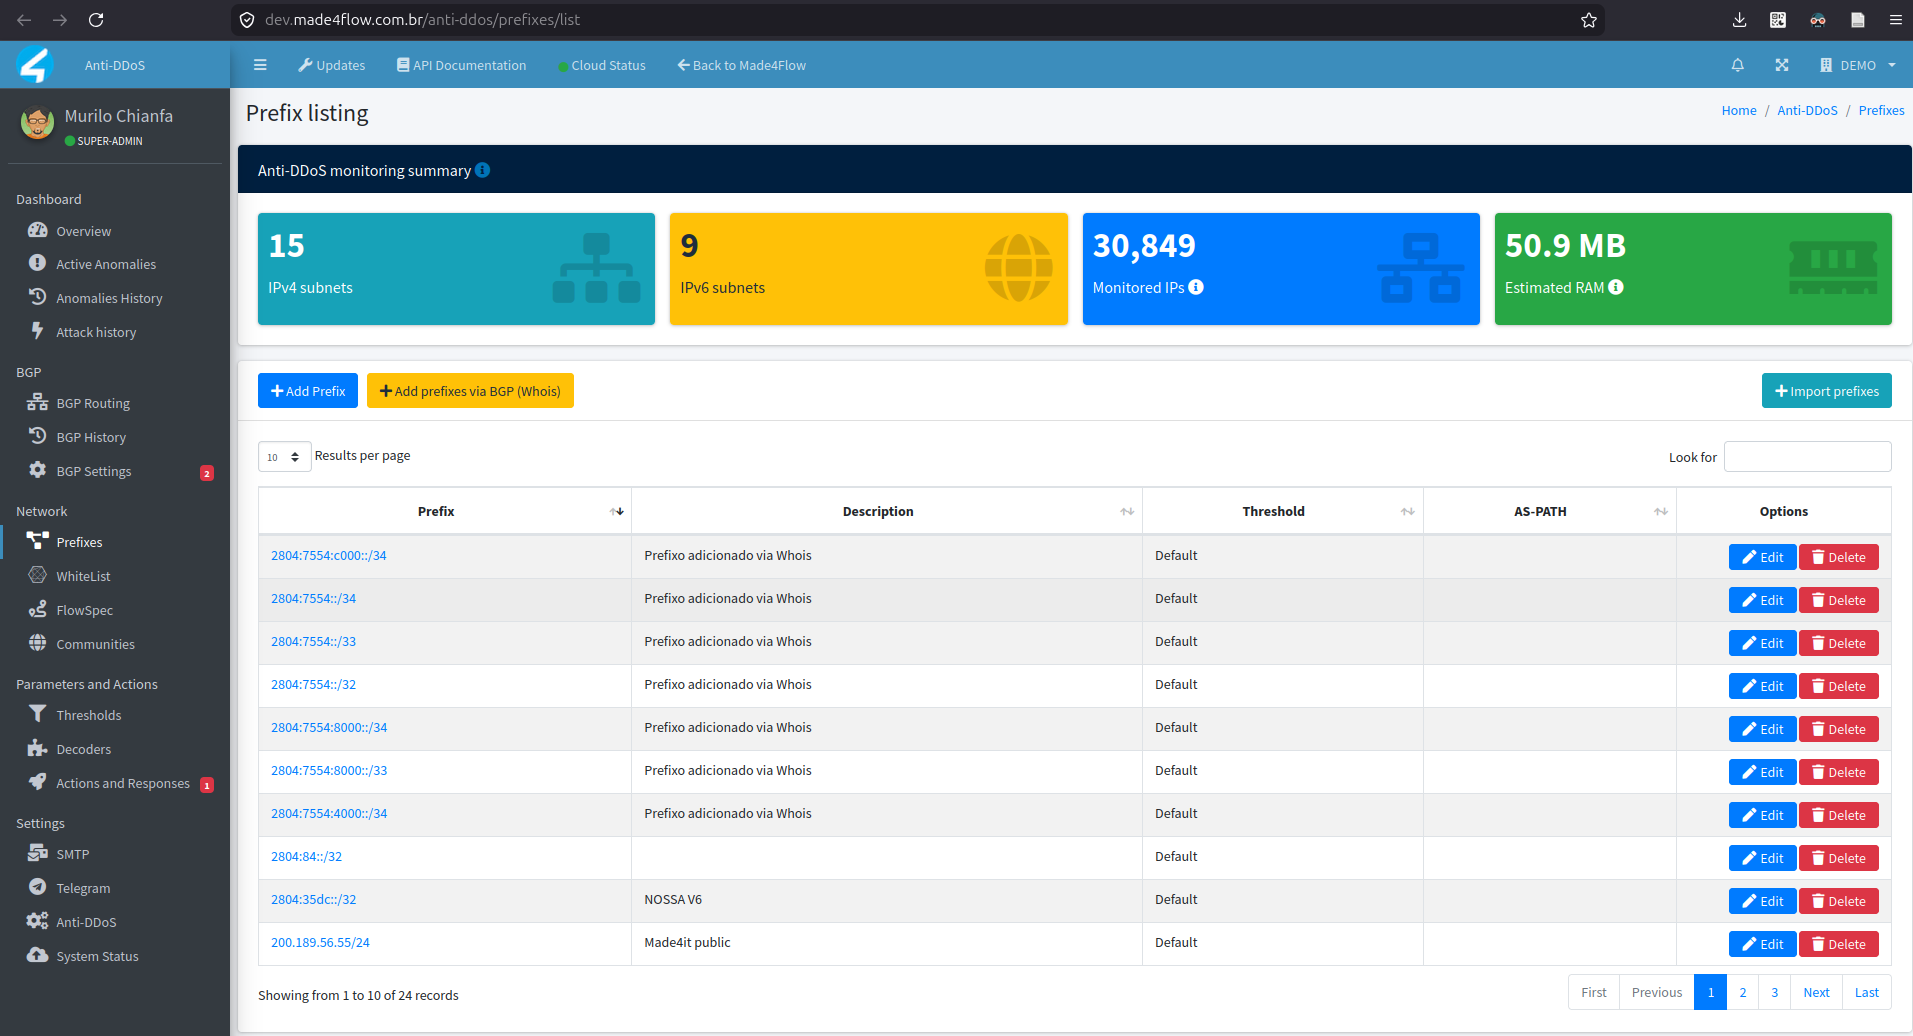
Task: Open notifications via the bell icon
Action: 1738,65
